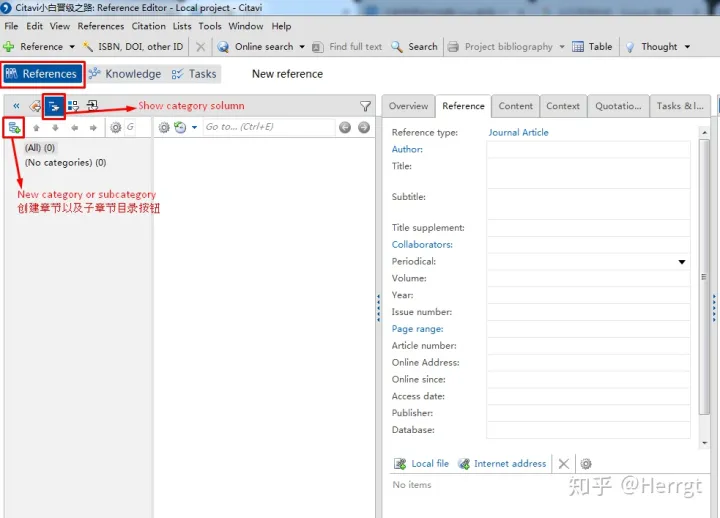Click the Go to search field
This screenshot has height=518, width=720.
[269, 127]
